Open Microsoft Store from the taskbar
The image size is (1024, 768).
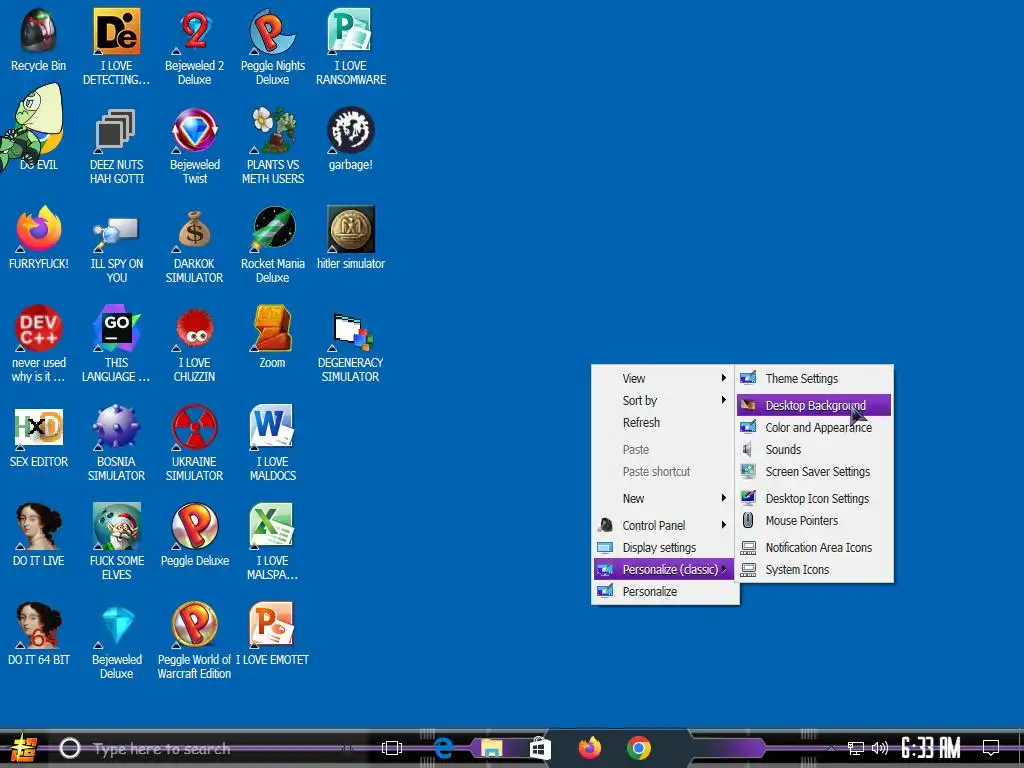click(x=539, y=748)
